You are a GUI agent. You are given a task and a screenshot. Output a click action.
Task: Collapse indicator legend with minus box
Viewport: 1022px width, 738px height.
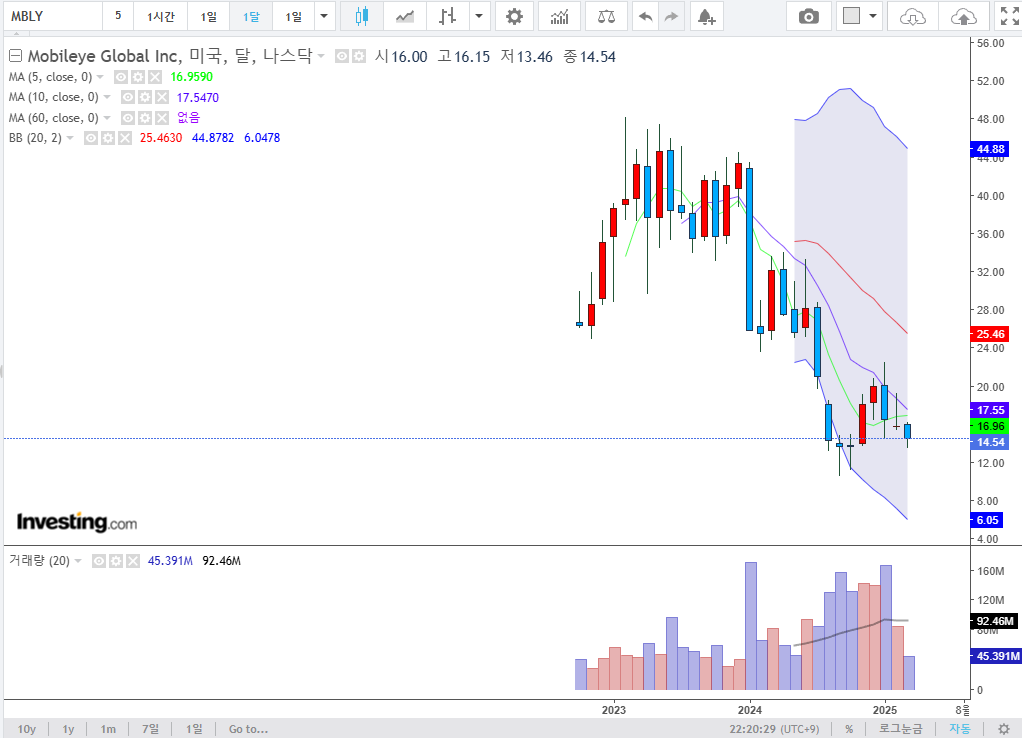coord(15,56)
